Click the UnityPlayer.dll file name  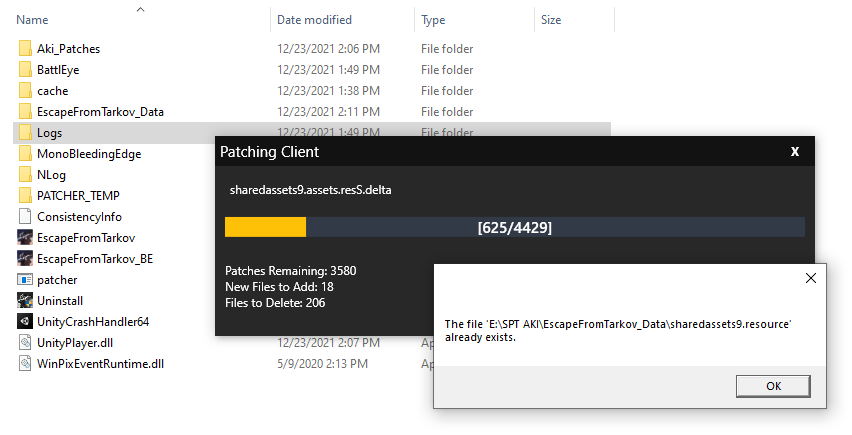pyautogui.click(x=75, y=343)
